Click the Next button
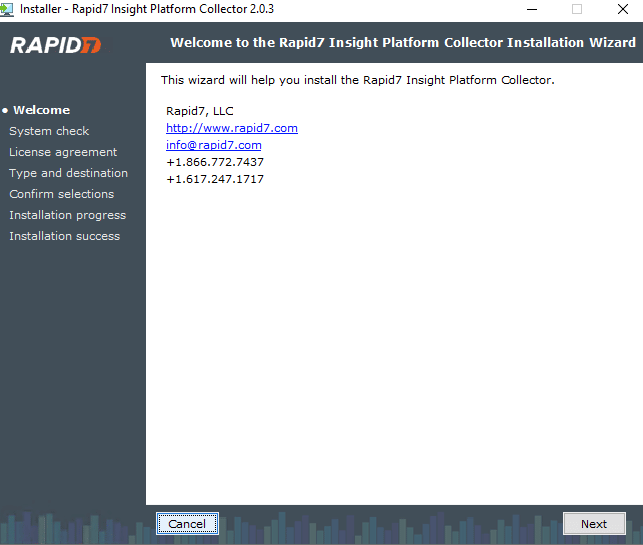This screenshot has width=643, height=545. (x=594, y=524)
